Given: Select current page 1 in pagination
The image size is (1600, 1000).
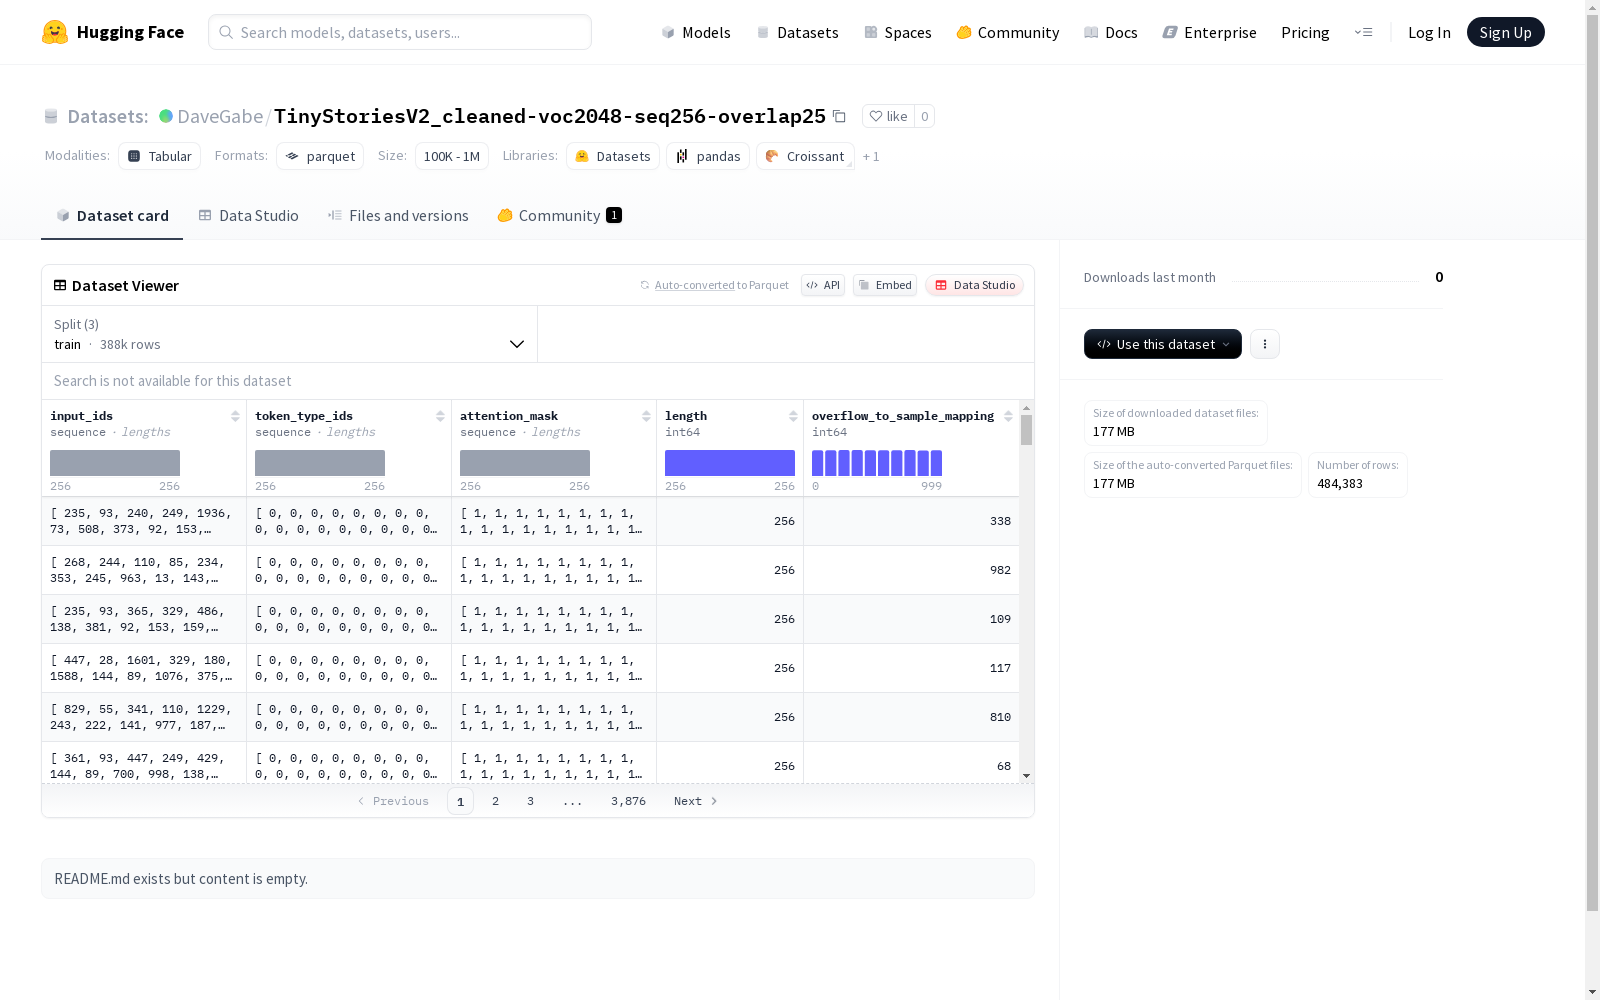Looking at the screenshot, I should 460,801.
